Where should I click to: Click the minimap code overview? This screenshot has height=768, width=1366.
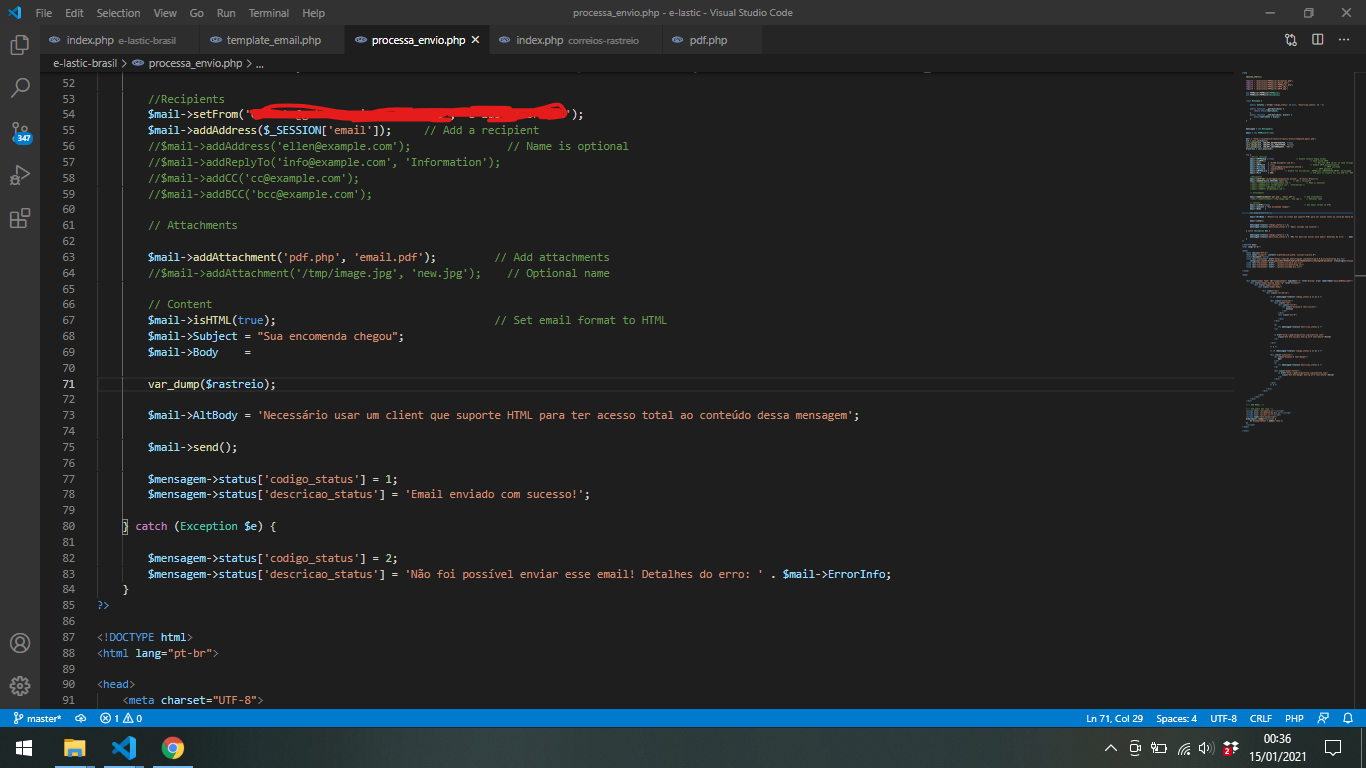[1297, 250]
